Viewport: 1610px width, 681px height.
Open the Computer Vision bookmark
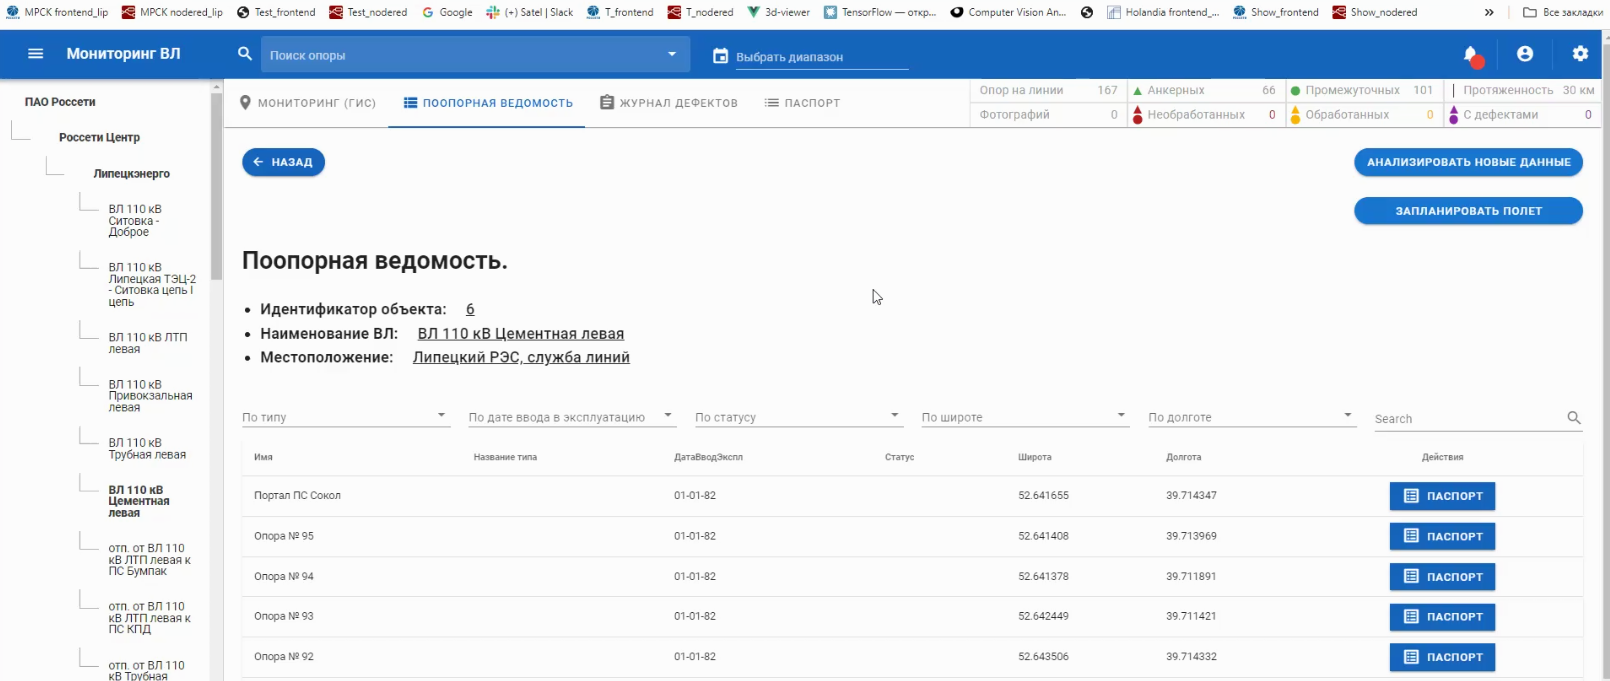pos(1008,12)
